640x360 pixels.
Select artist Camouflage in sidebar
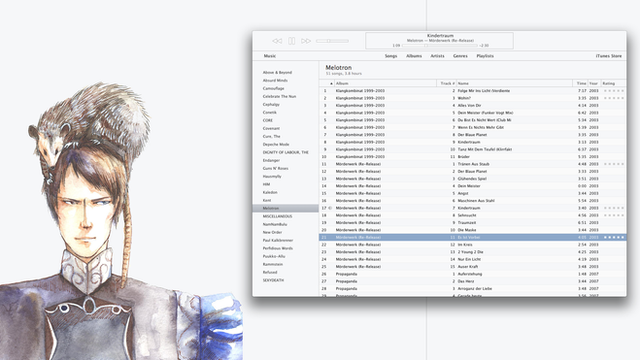tap(273, 89)
